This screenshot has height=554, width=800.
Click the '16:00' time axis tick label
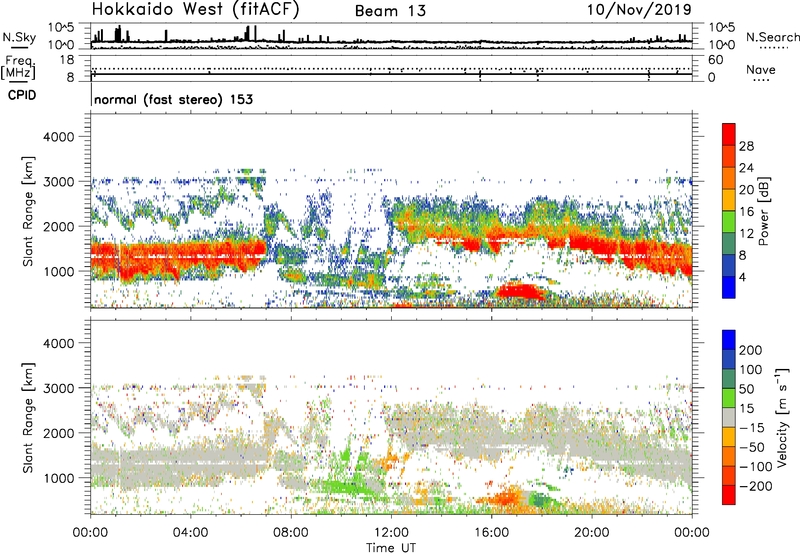[492, 533]
